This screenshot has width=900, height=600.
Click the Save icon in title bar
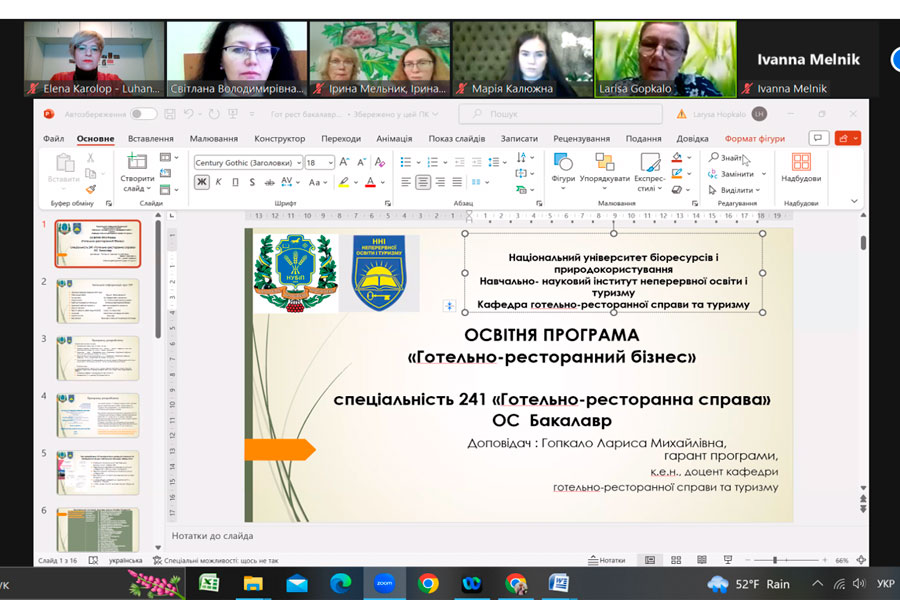click(x=170, y=114)
